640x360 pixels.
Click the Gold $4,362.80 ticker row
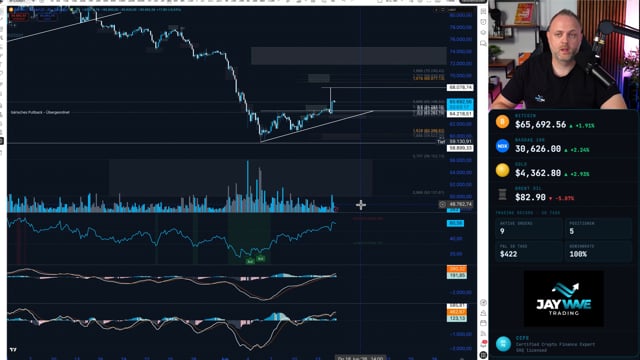point(564,170)
